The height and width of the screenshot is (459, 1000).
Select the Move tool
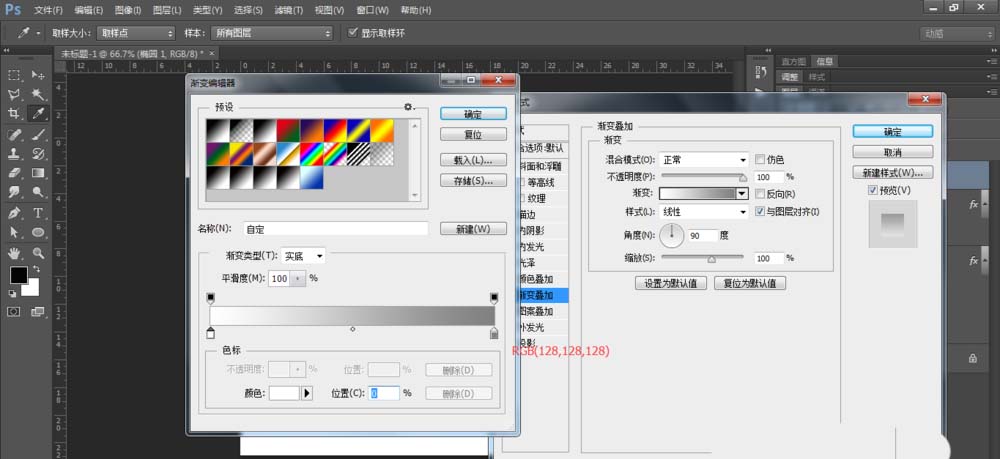38,75
